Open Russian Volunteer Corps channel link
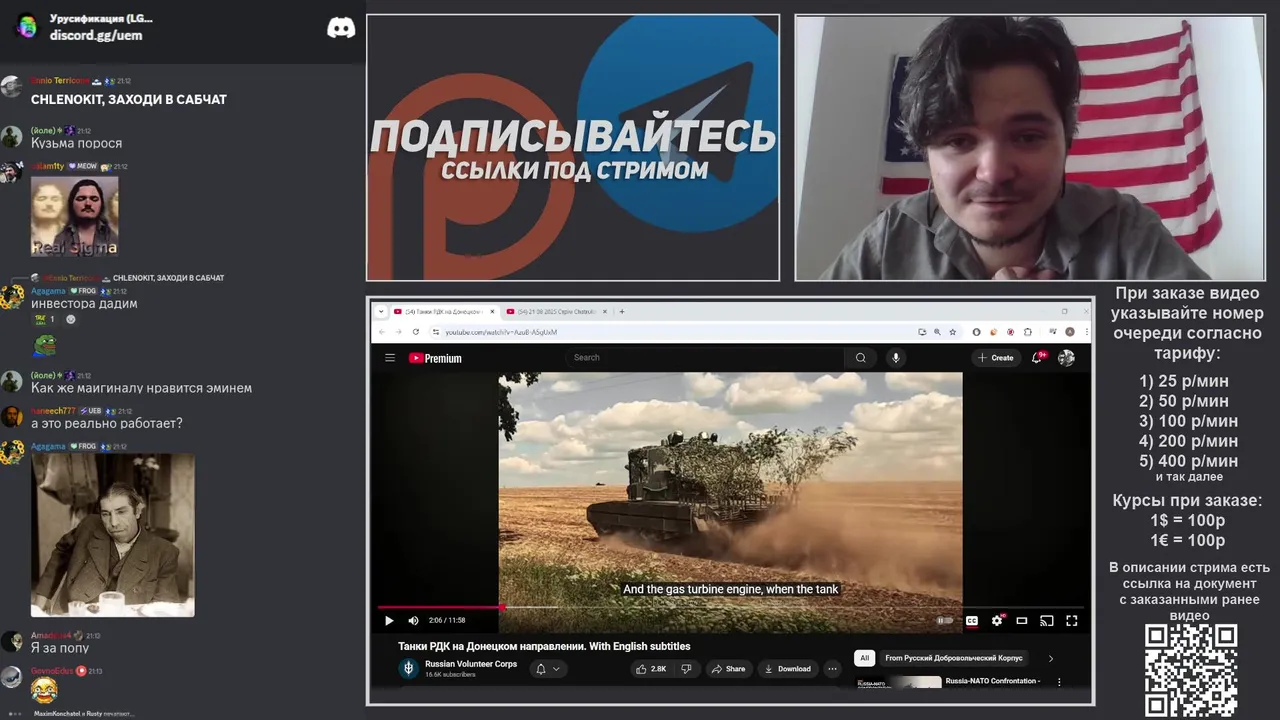 click(x=471, y=664)
